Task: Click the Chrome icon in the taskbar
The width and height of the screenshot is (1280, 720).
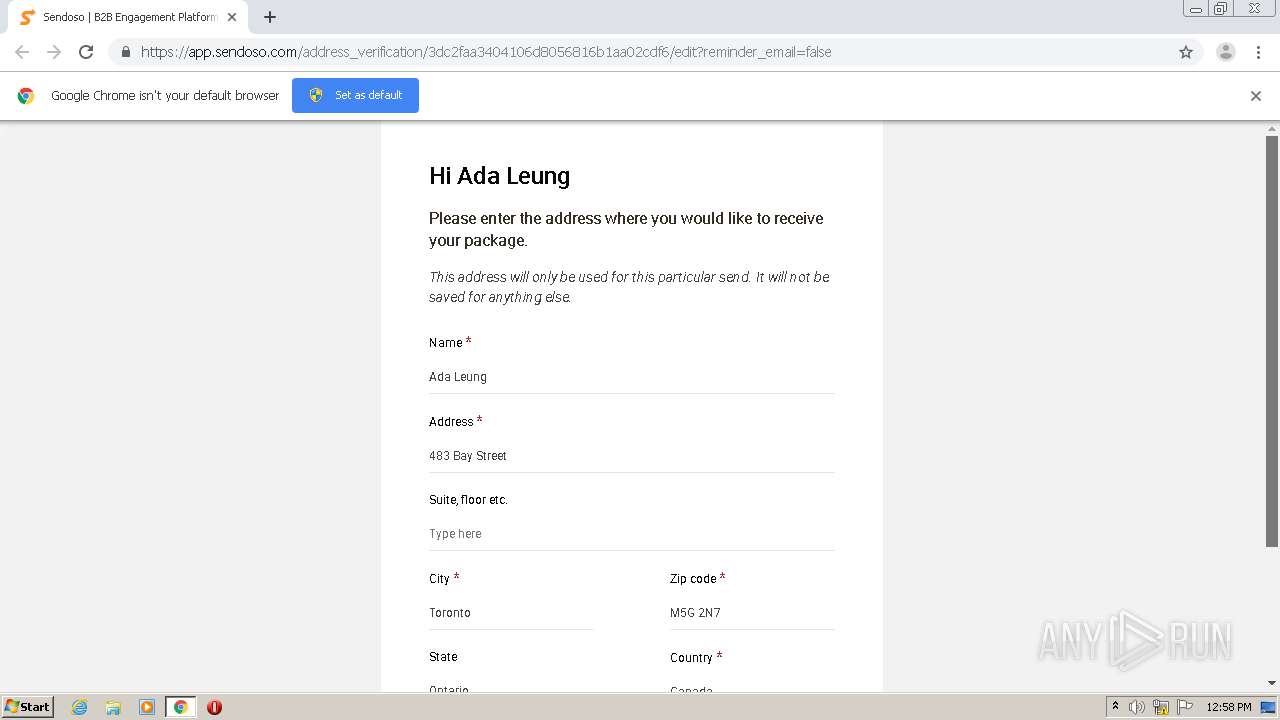Action: (x=180, y=707)
